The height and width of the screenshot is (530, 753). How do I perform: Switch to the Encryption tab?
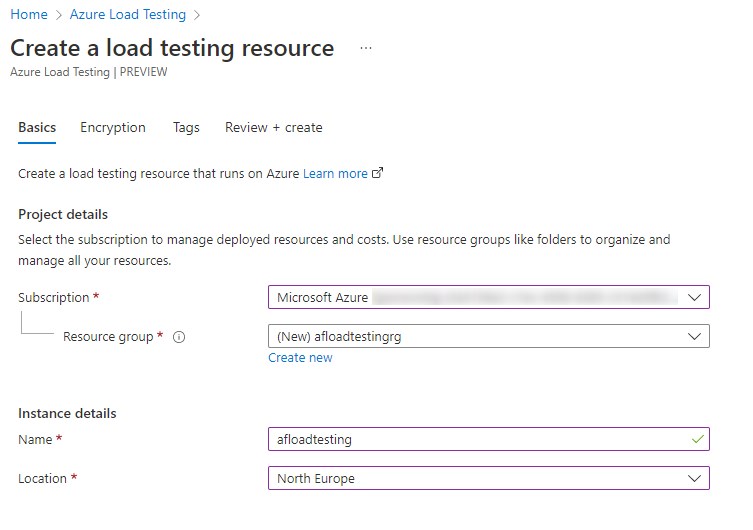(113, 128)
